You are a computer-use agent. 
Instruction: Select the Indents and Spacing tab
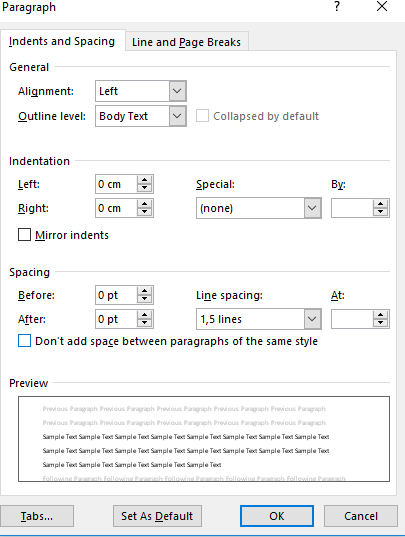tap(62, 41)
